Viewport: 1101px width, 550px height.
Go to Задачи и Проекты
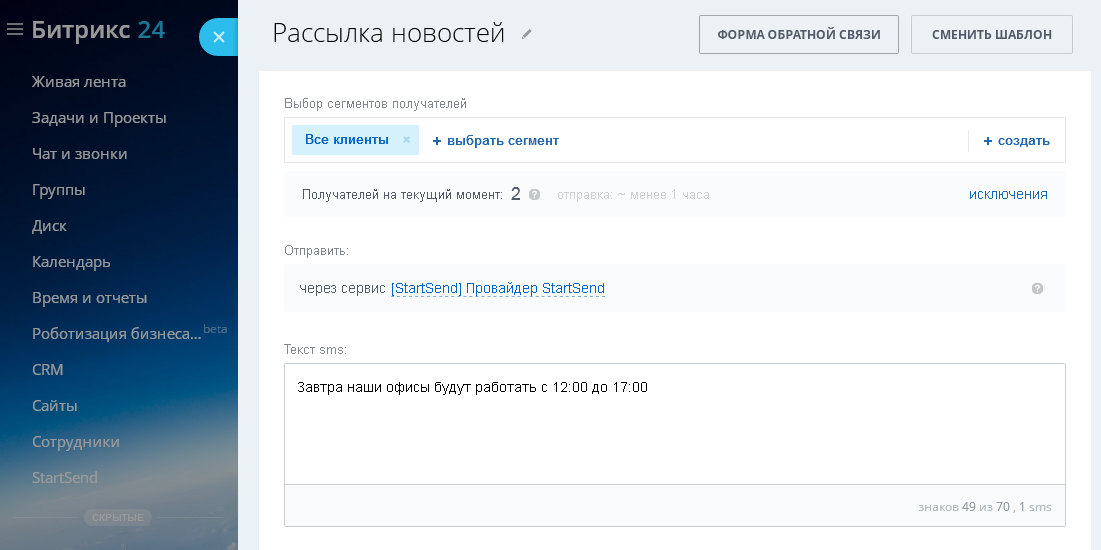99,118
